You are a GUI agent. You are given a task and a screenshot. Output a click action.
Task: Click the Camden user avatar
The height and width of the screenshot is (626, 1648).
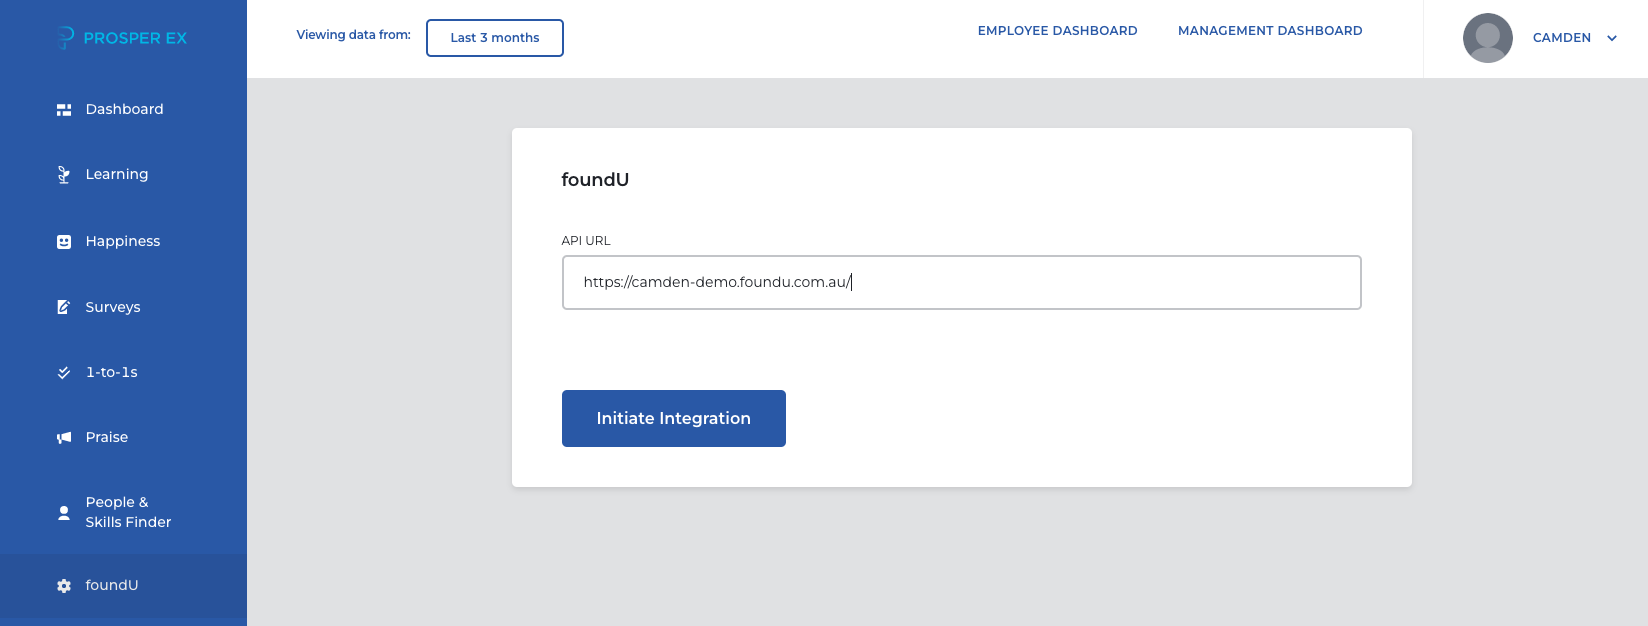coord(1487,38)
